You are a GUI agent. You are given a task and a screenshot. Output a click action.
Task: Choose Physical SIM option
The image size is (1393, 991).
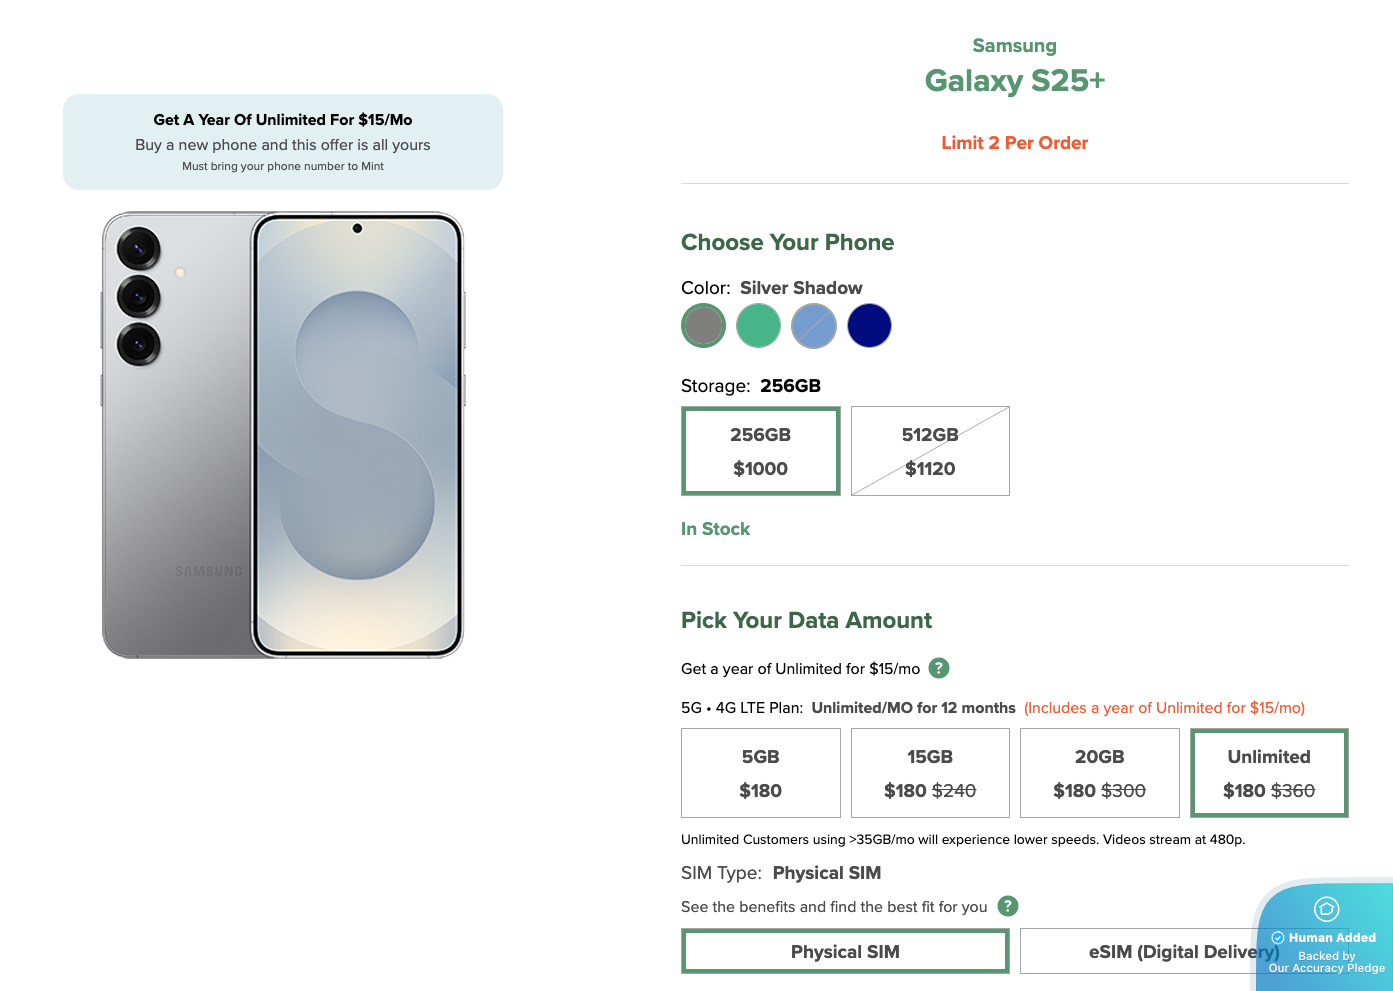[x=845, y=951]
